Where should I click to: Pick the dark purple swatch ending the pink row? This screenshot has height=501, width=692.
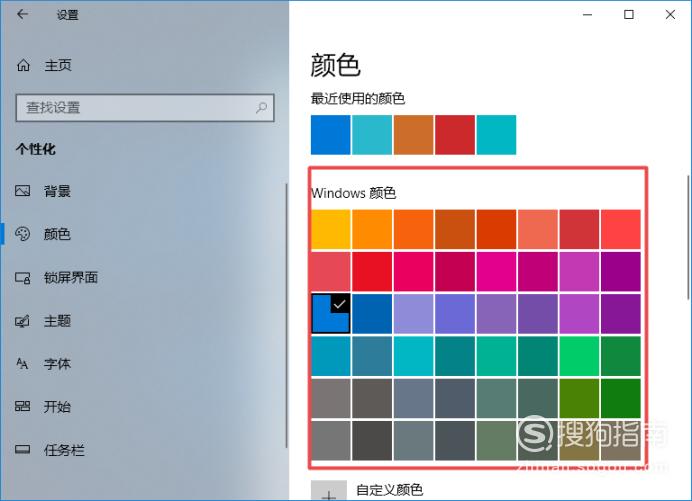pos(621,272)
